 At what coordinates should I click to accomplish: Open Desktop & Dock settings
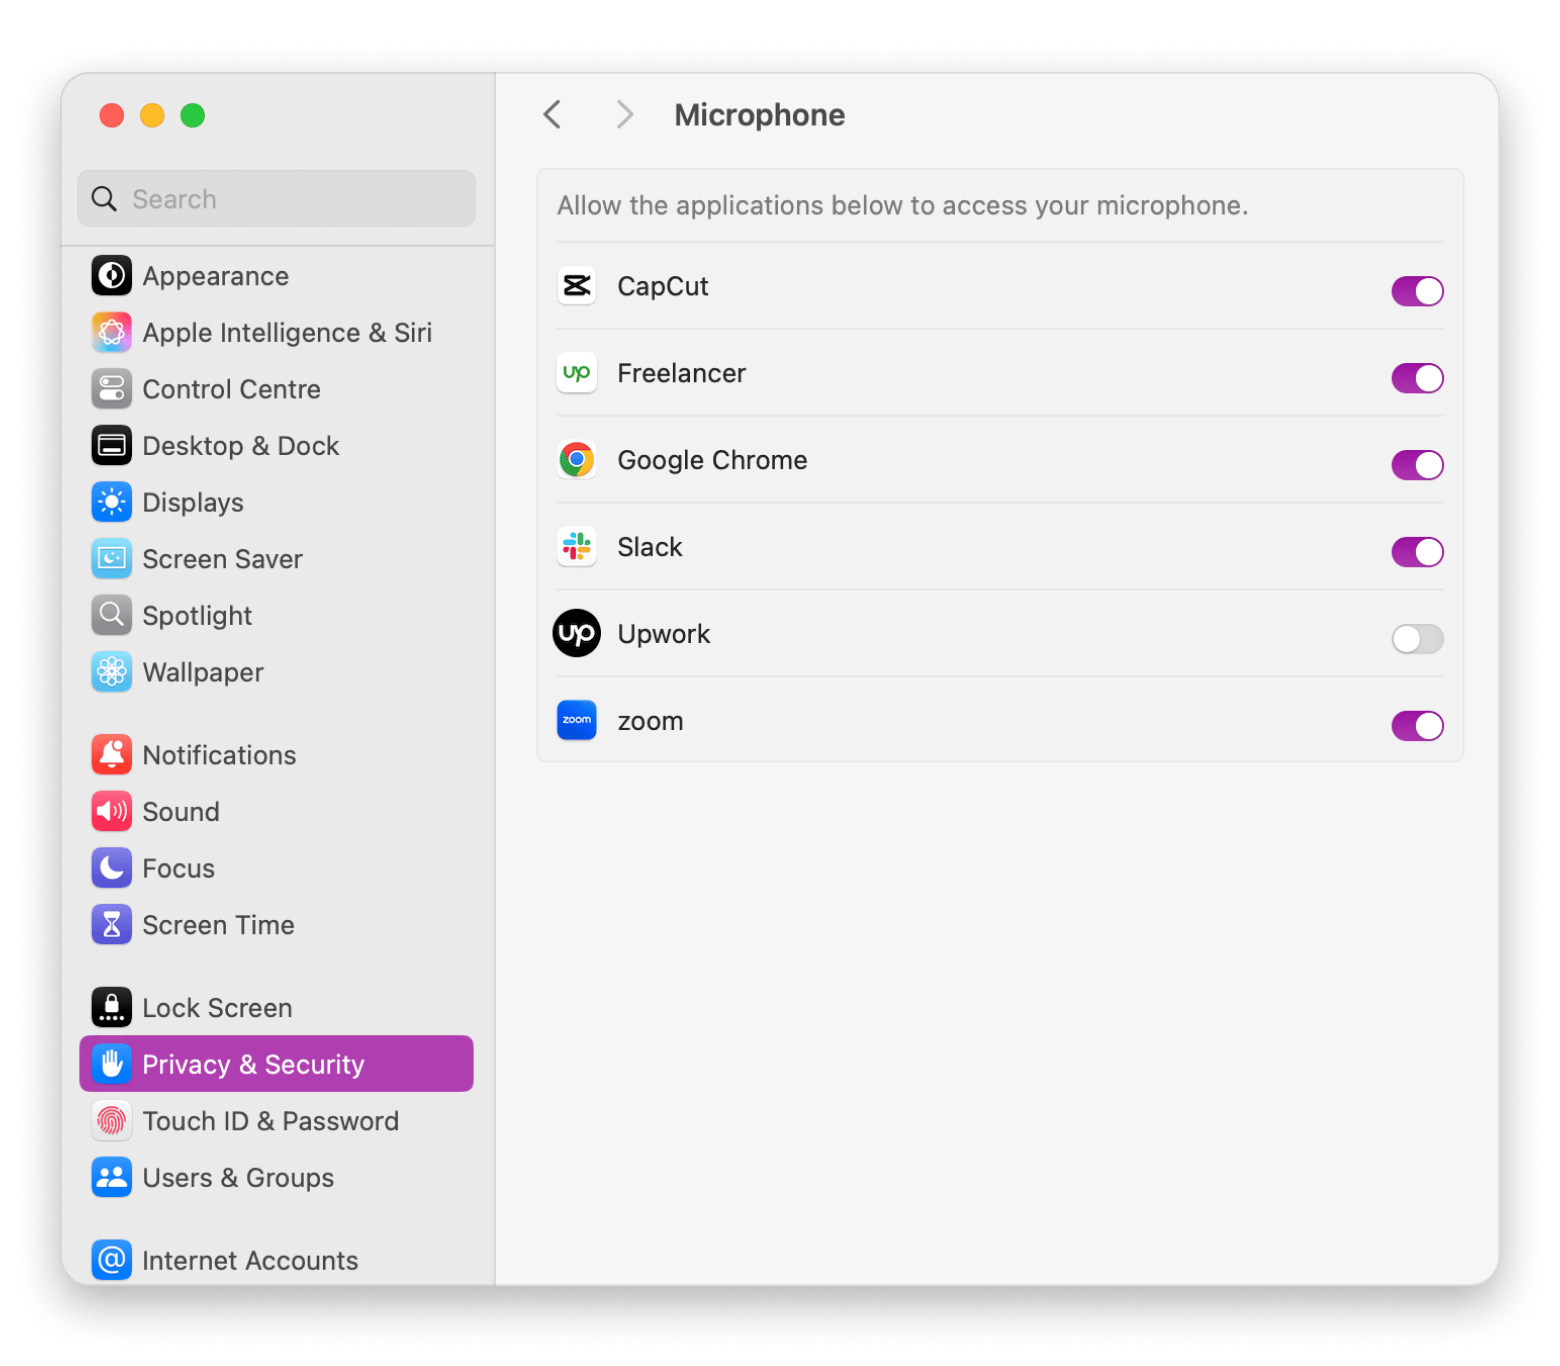click(x=240, y=446)
